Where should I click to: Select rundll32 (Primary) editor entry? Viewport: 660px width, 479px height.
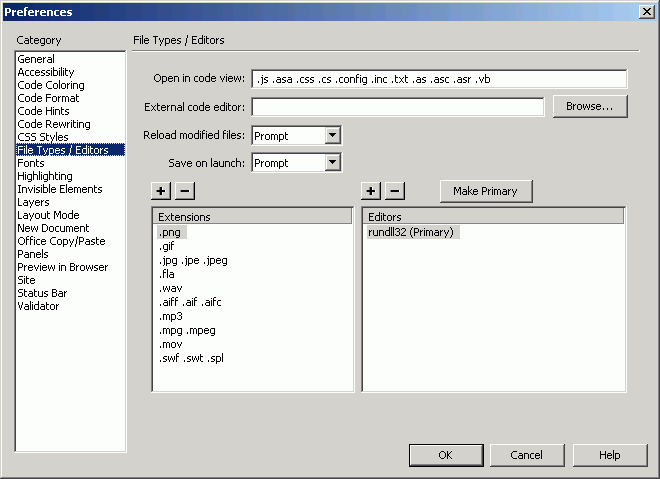(x=413, y=232)
